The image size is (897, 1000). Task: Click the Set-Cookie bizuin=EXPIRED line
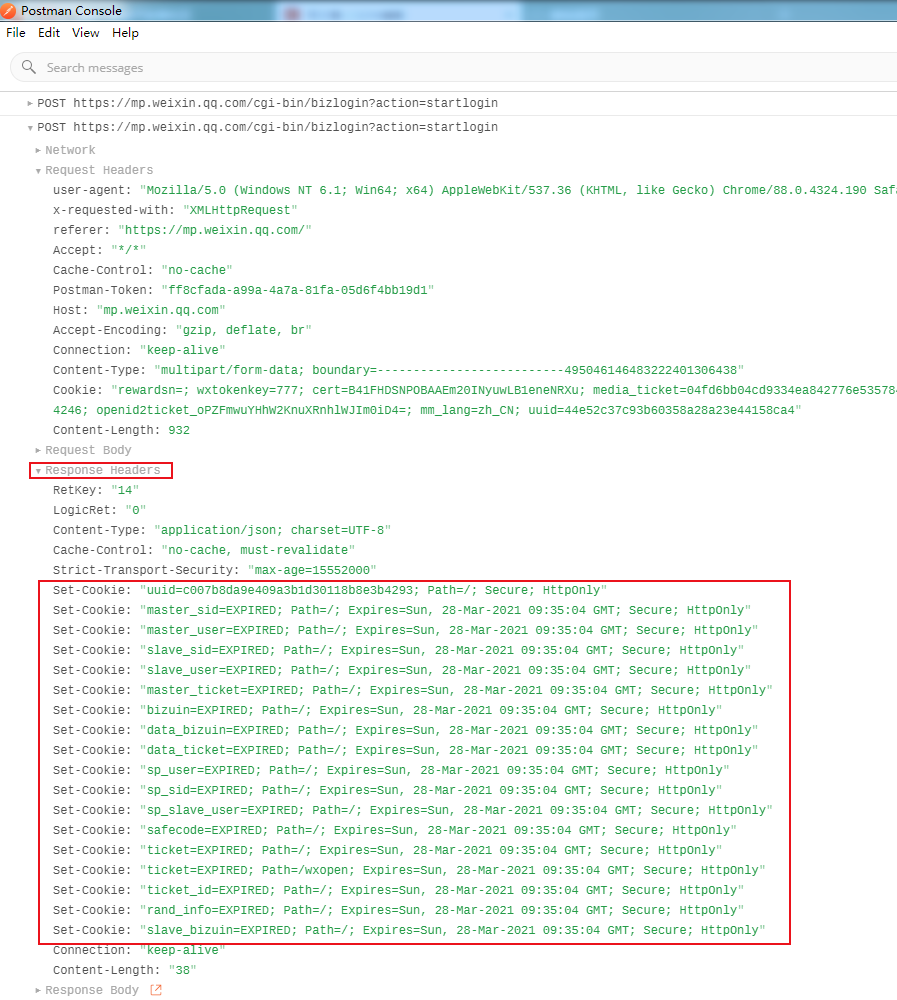point(388,710)
